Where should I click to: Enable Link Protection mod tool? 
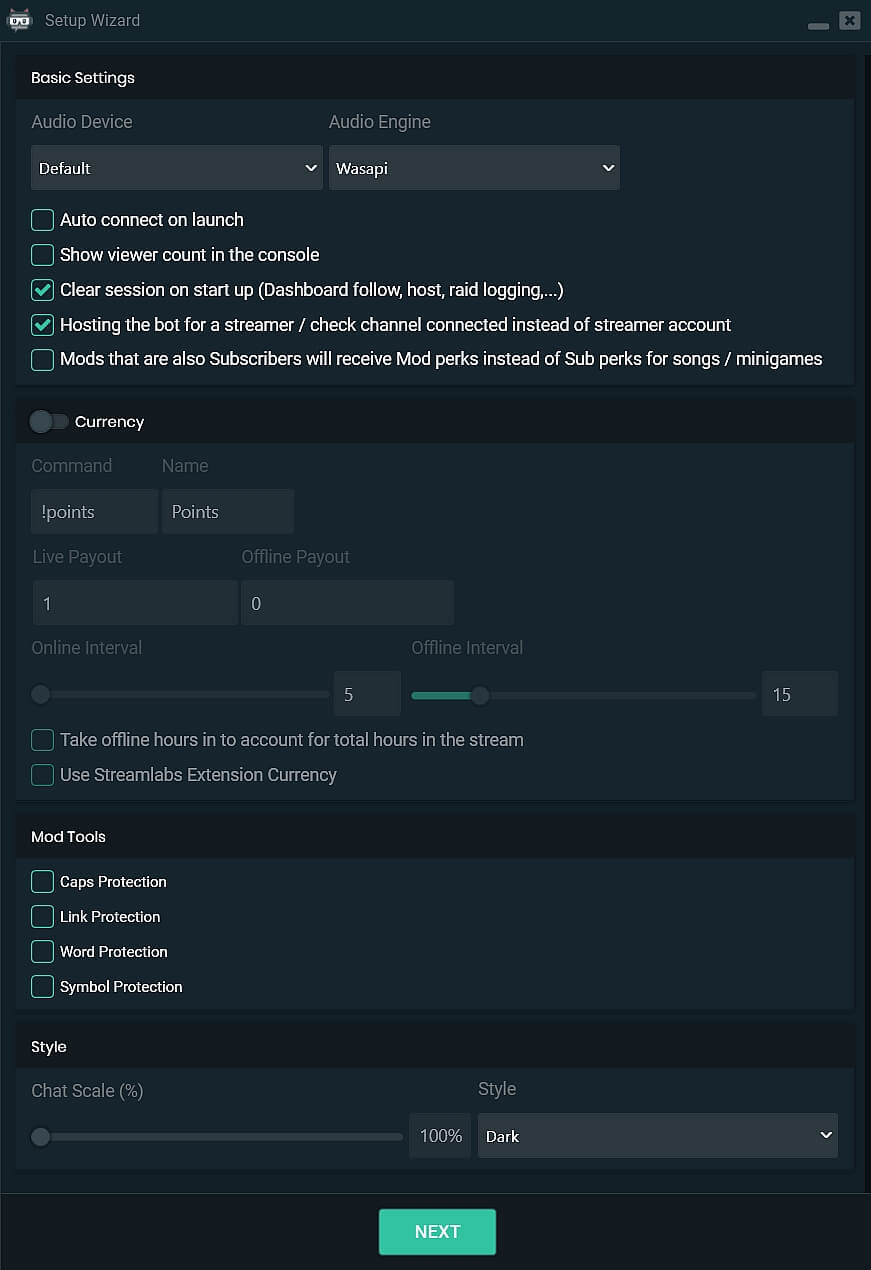[x=42, y=917]
